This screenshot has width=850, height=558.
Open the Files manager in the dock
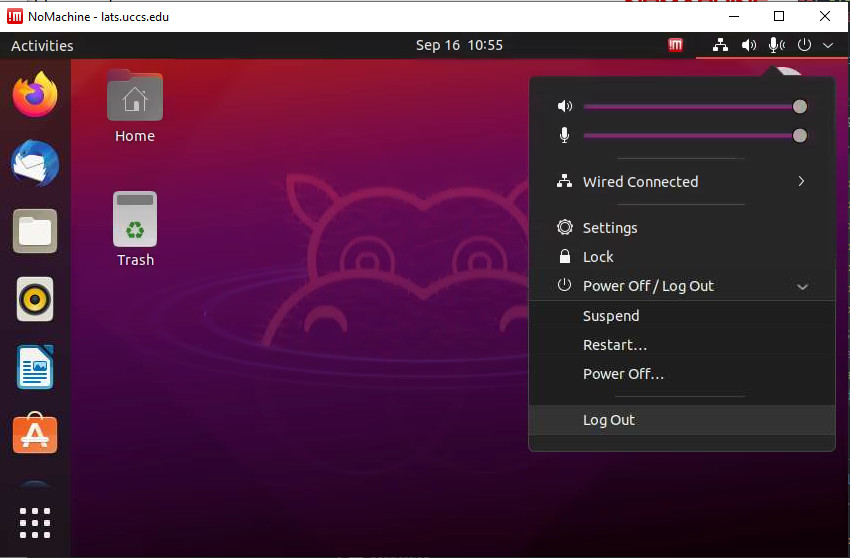pyautogui.click(x=35, y=231)
